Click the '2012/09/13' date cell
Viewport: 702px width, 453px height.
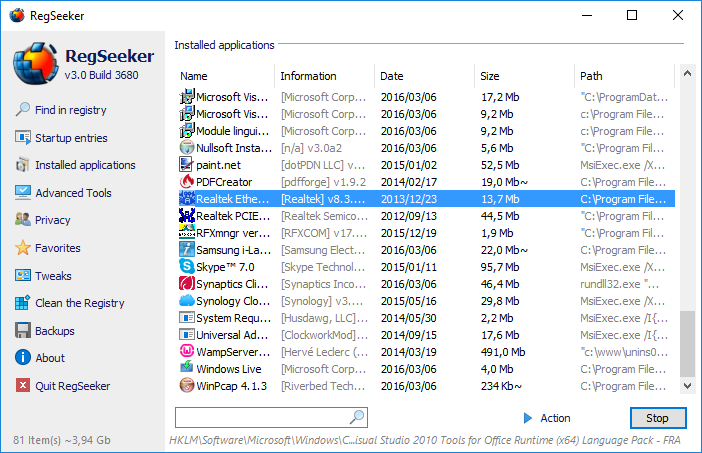tap(409, 216)
